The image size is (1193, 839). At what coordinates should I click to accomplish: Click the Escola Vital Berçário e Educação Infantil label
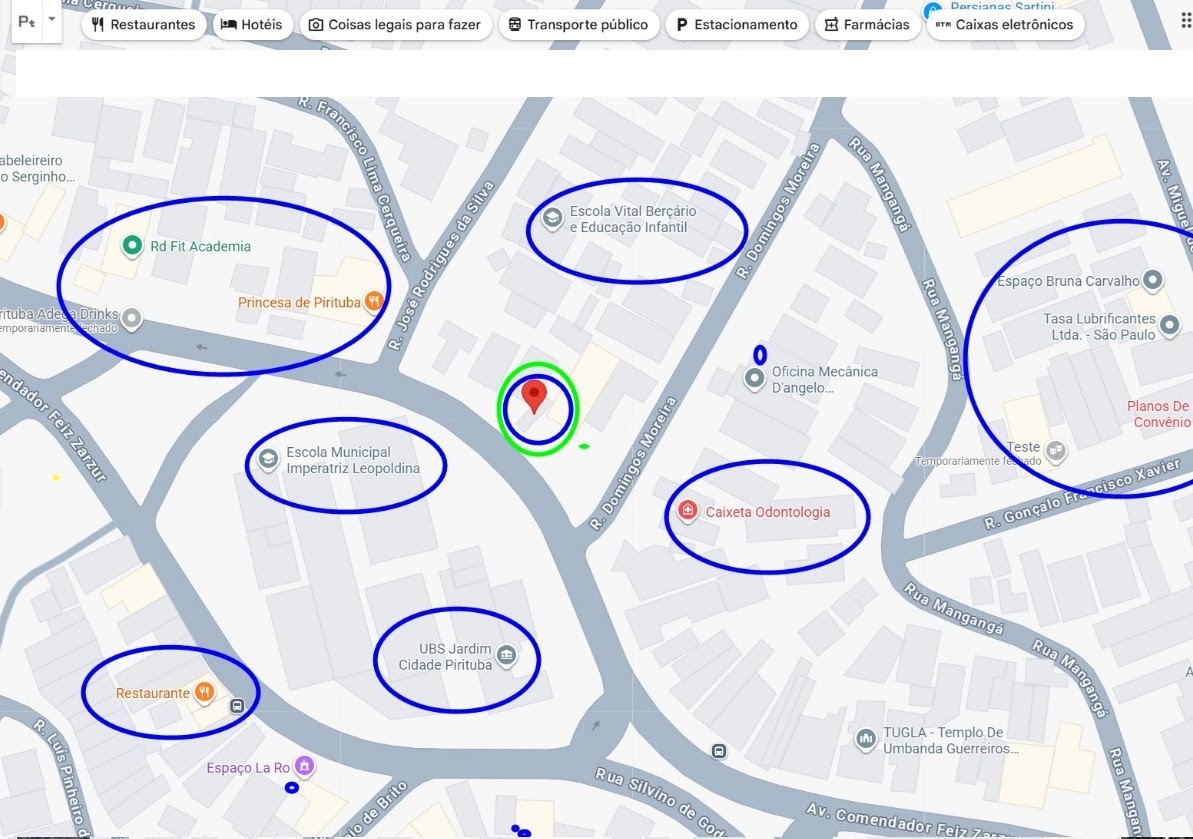(633, 219)
